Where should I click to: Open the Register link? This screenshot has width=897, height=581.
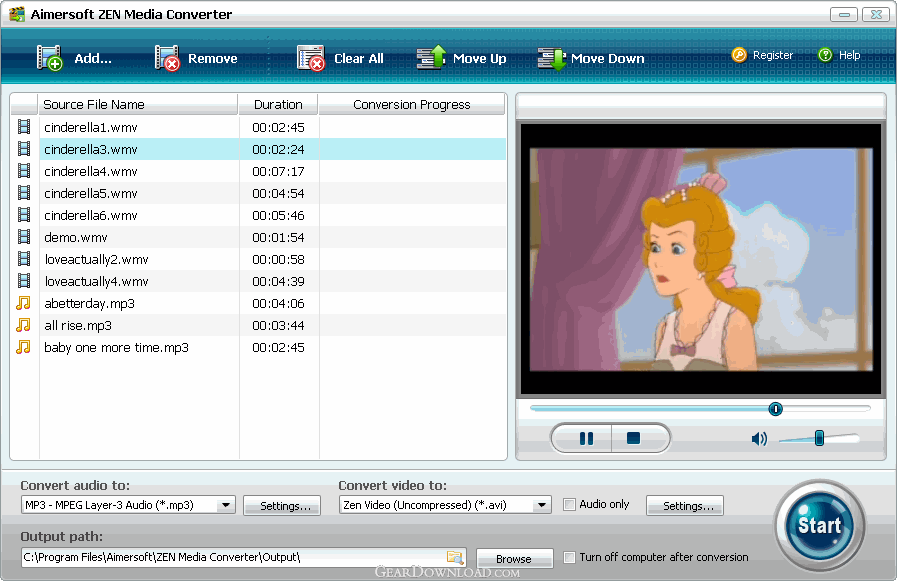click(773, 55)
